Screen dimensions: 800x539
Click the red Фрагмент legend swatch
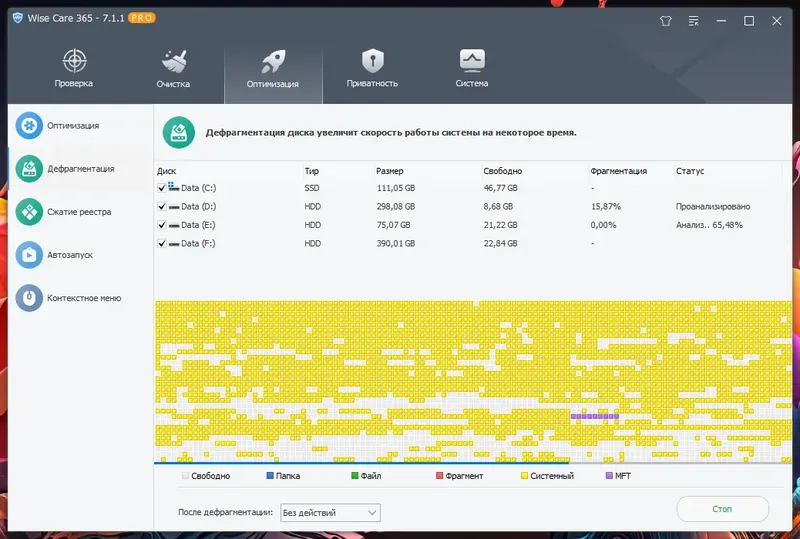tap(439, 476)
